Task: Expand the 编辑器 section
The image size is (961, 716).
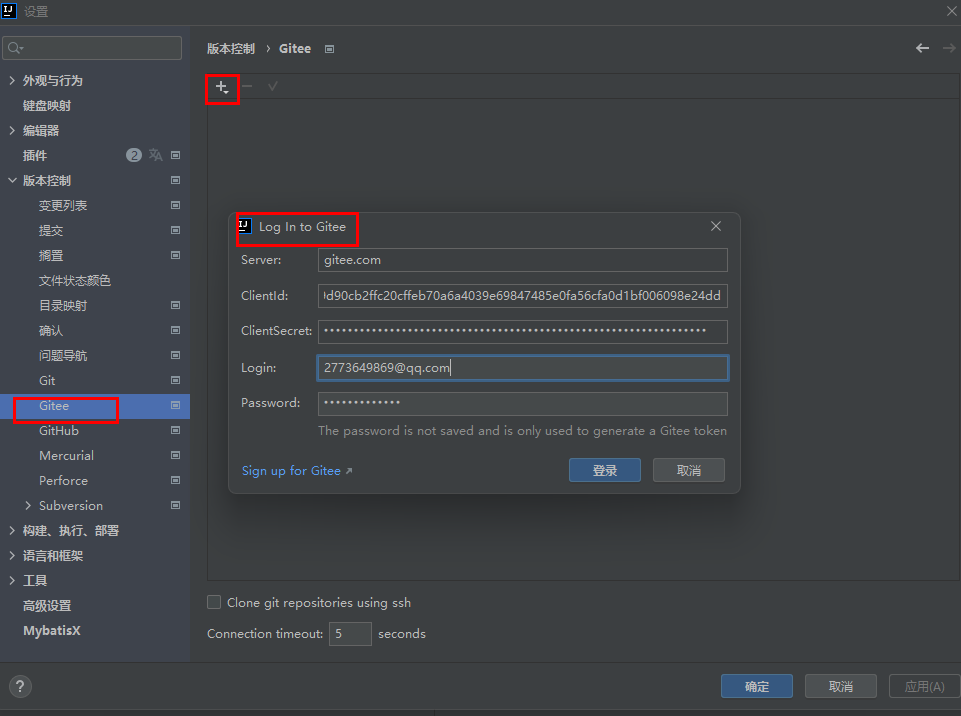Action: (12, 131)
